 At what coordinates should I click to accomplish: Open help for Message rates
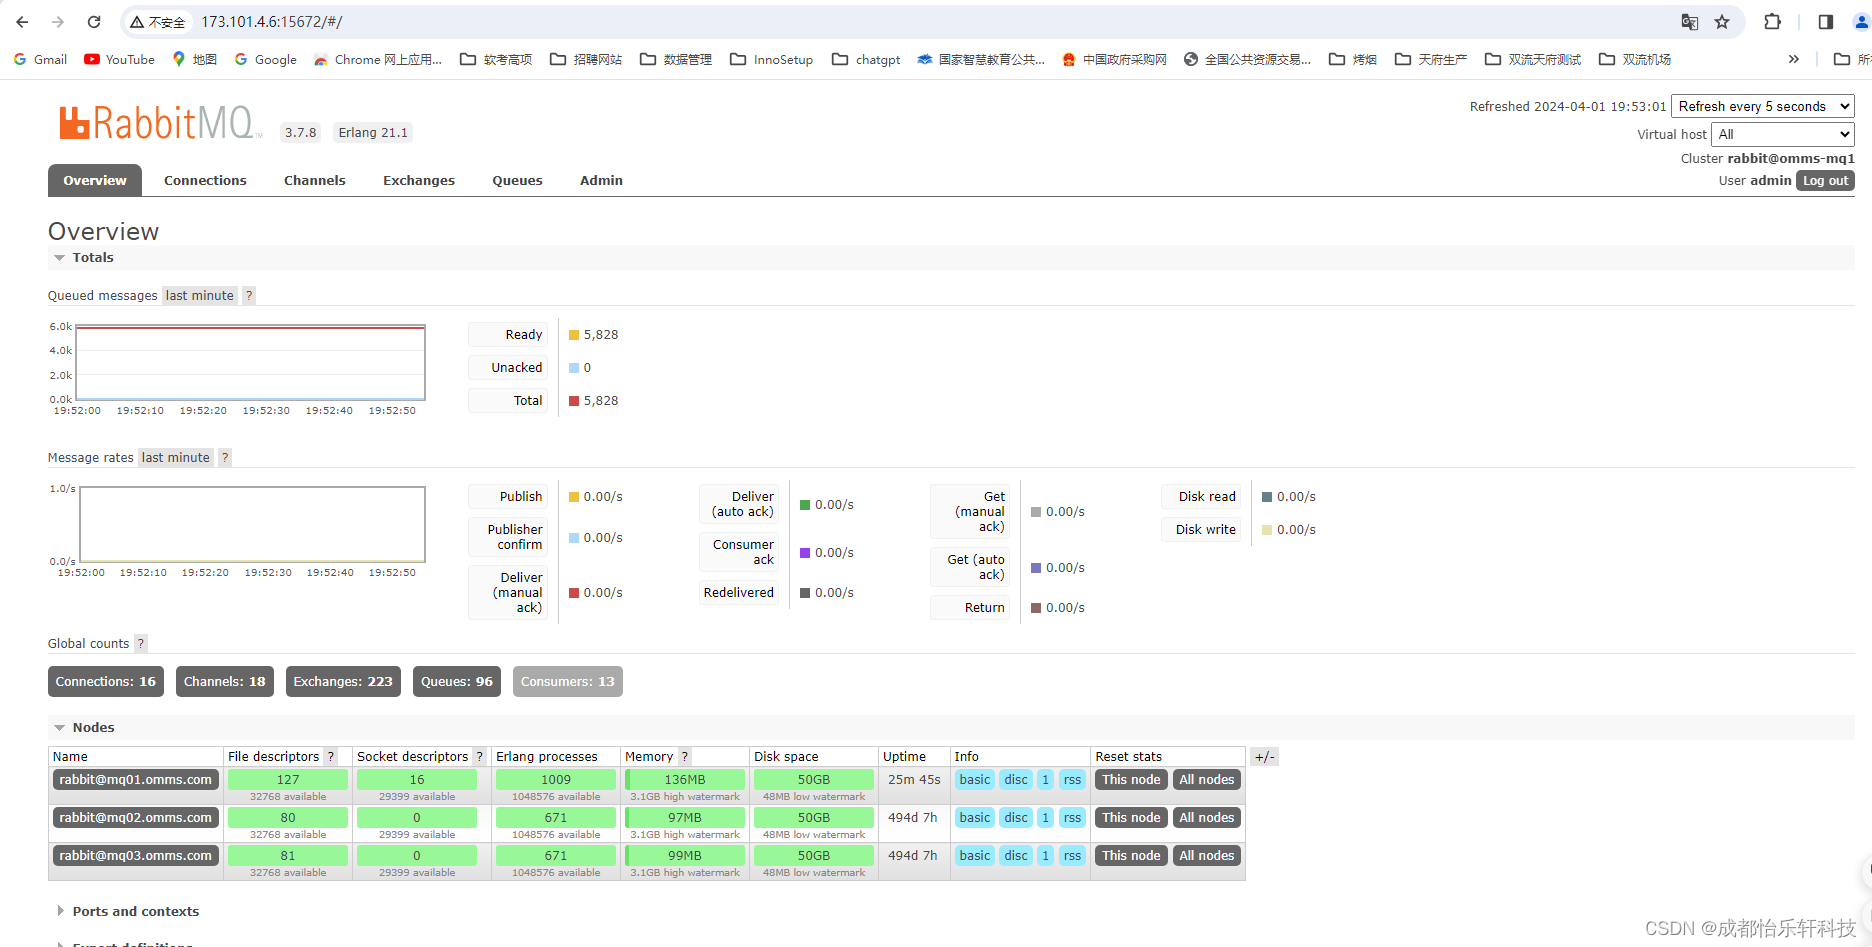(x=225, y=457)
